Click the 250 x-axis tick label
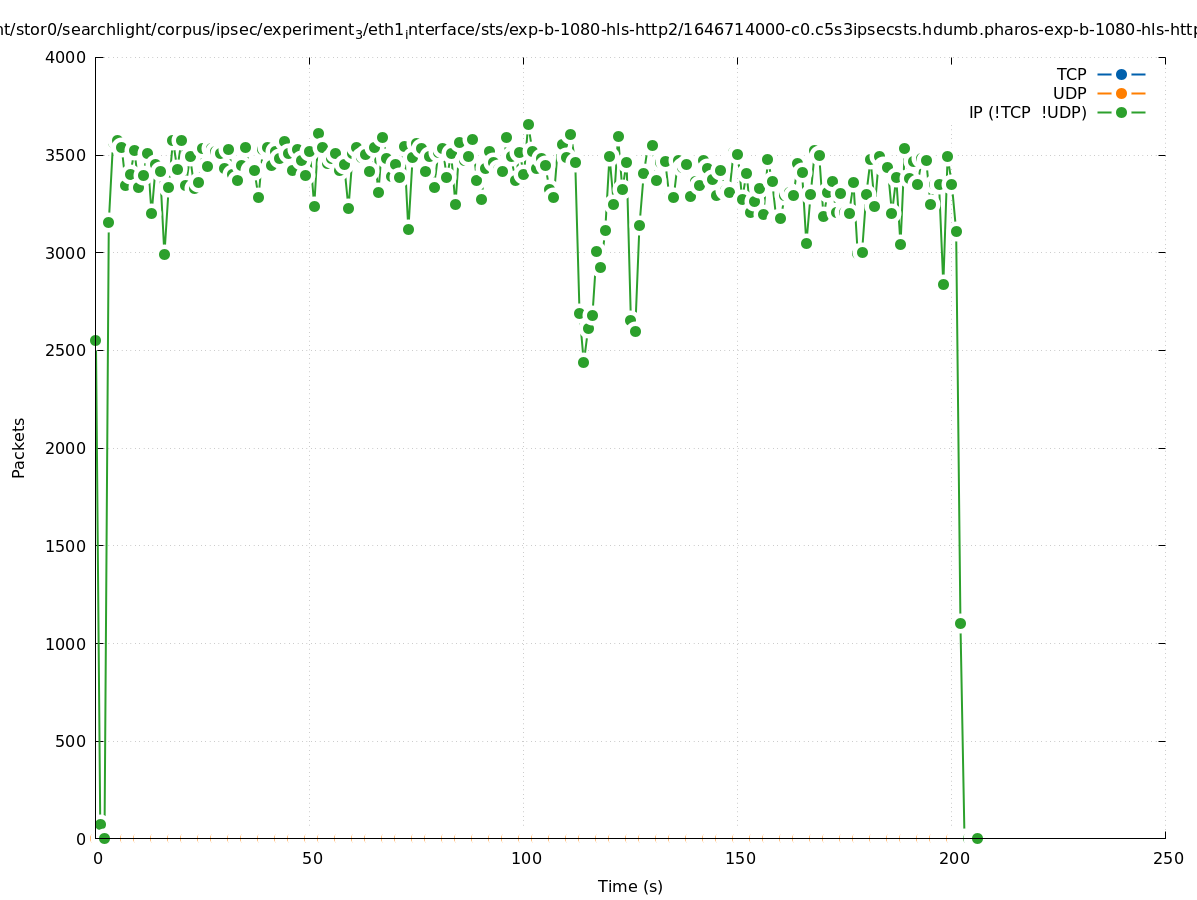 (1166, 858)
